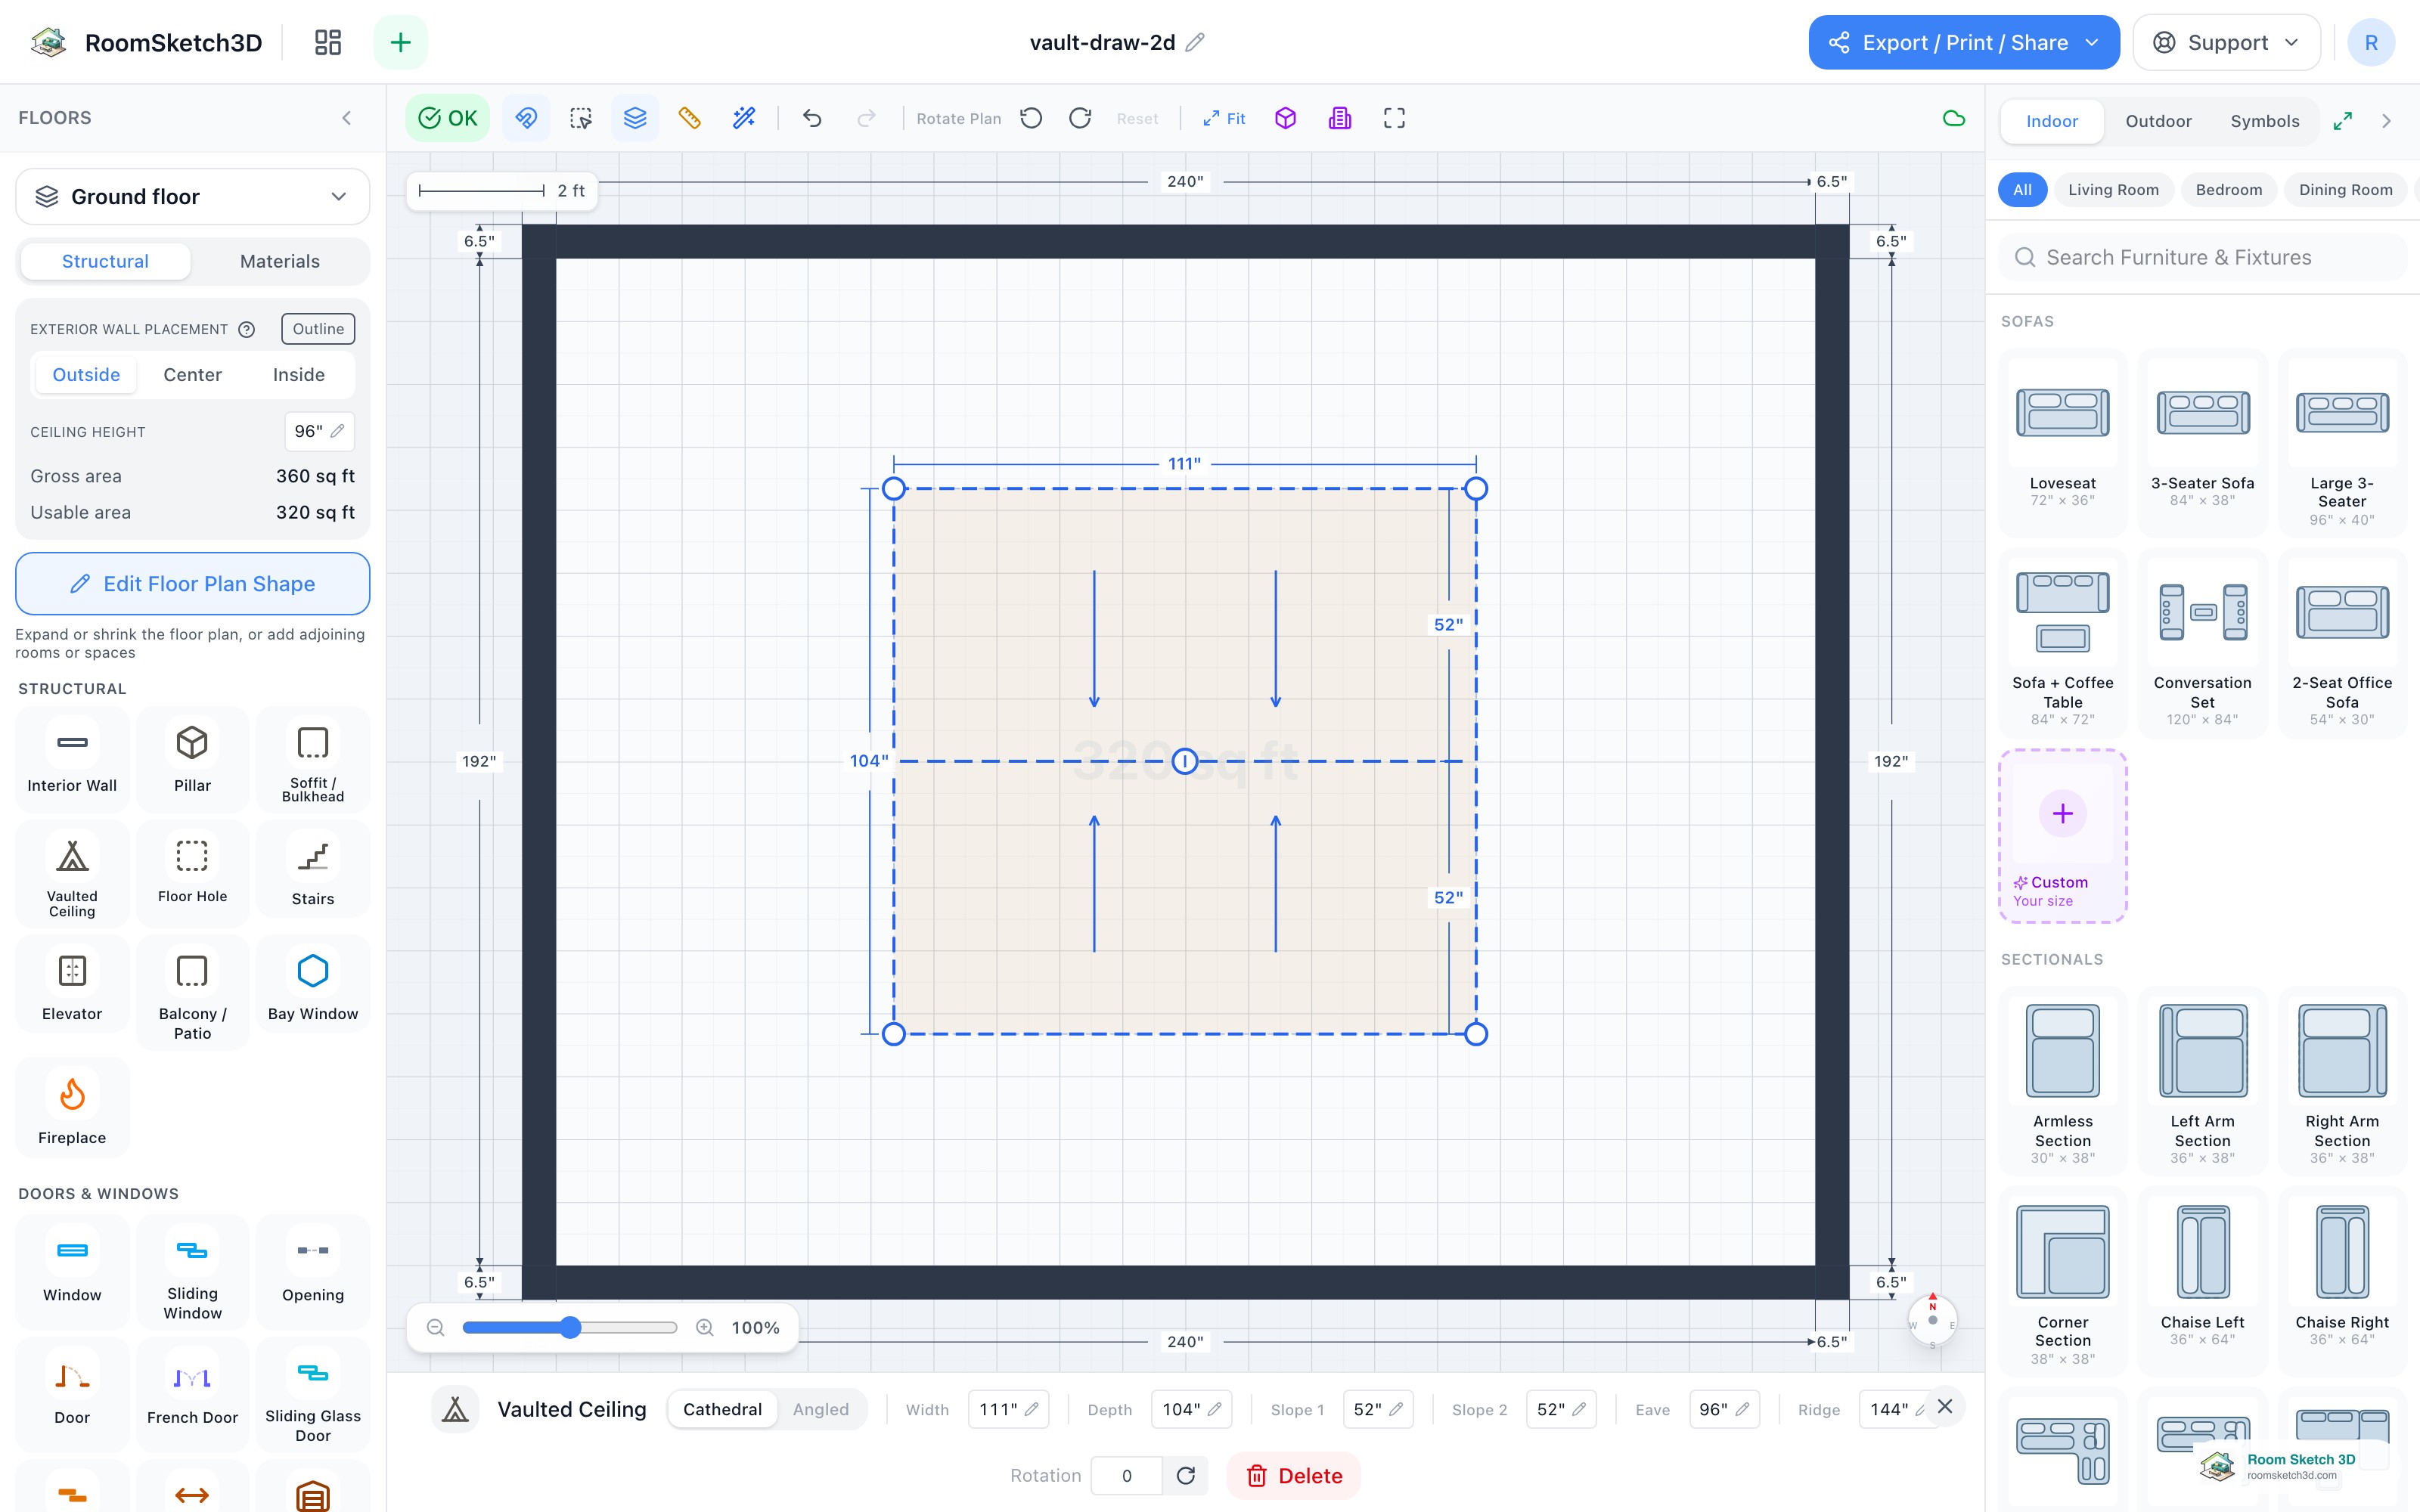Image resolution: width=2420 pixels, height=1512 pixels.
Task: Rotate plan clockwise
Action: pos(1080,118)
